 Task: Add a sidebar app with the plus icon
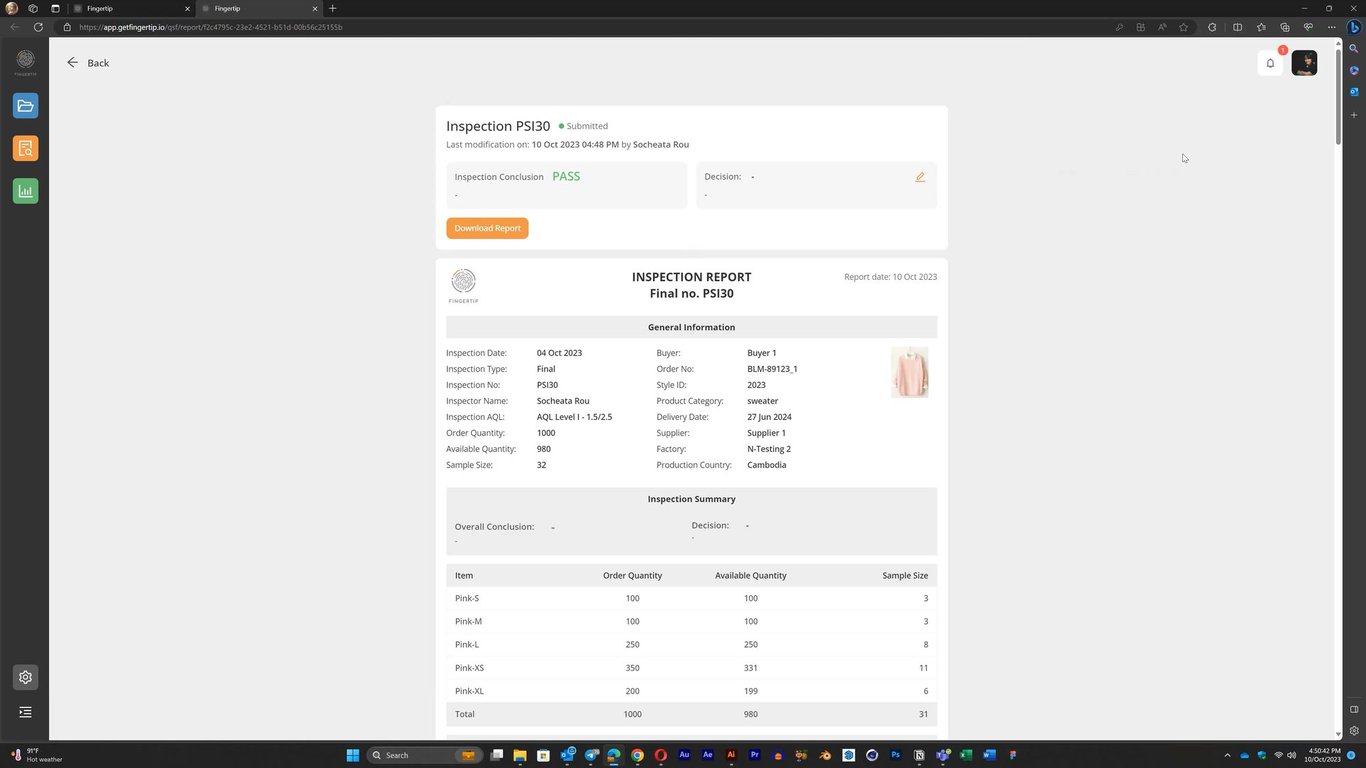[x=1354, y=115]
